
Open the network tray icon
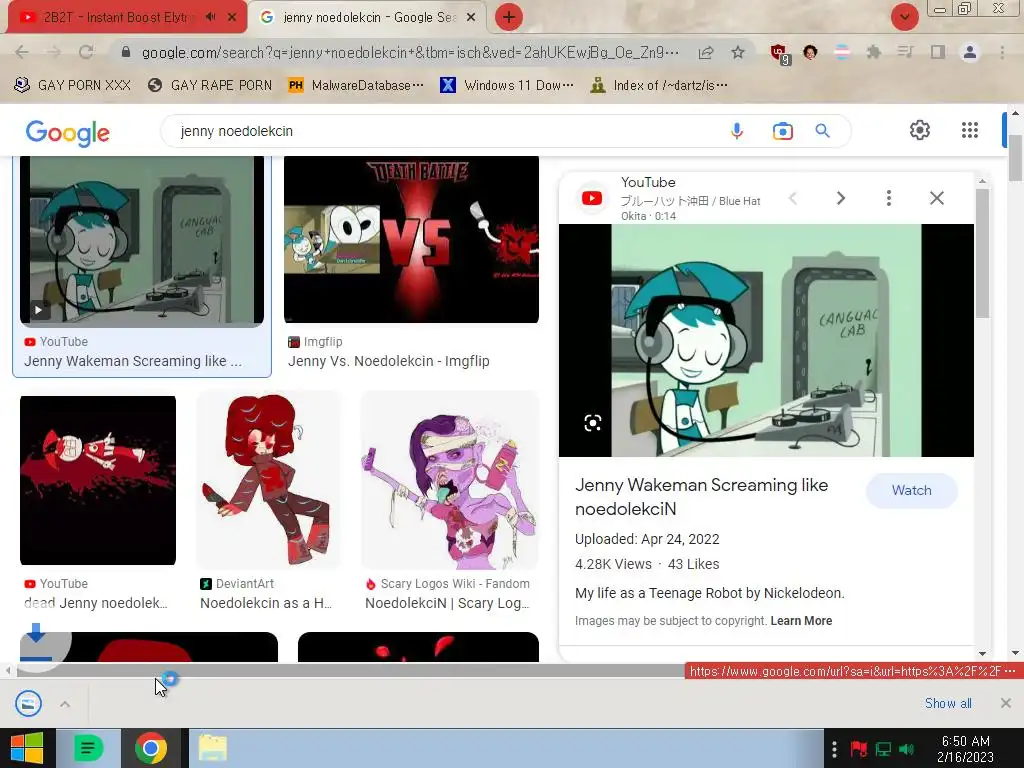click(x=883, y=749)
